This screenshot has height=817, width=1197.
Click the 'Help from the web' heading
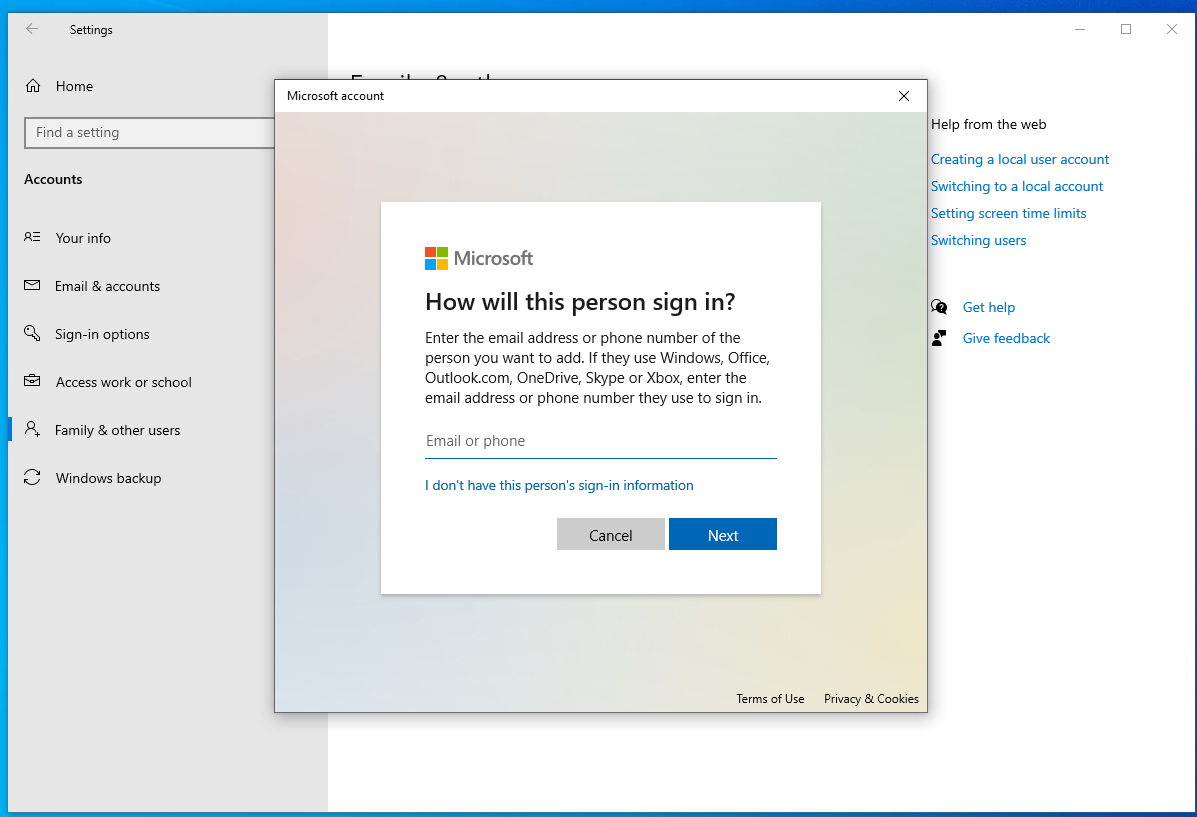[x=989, y=124]
